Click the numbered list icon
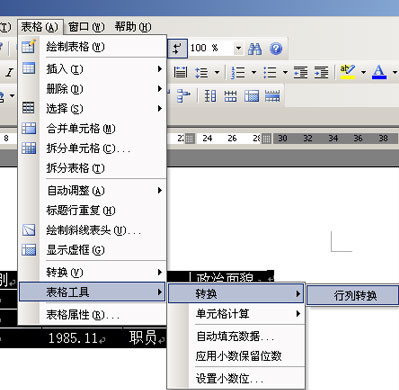 click(x=238, y=72)
